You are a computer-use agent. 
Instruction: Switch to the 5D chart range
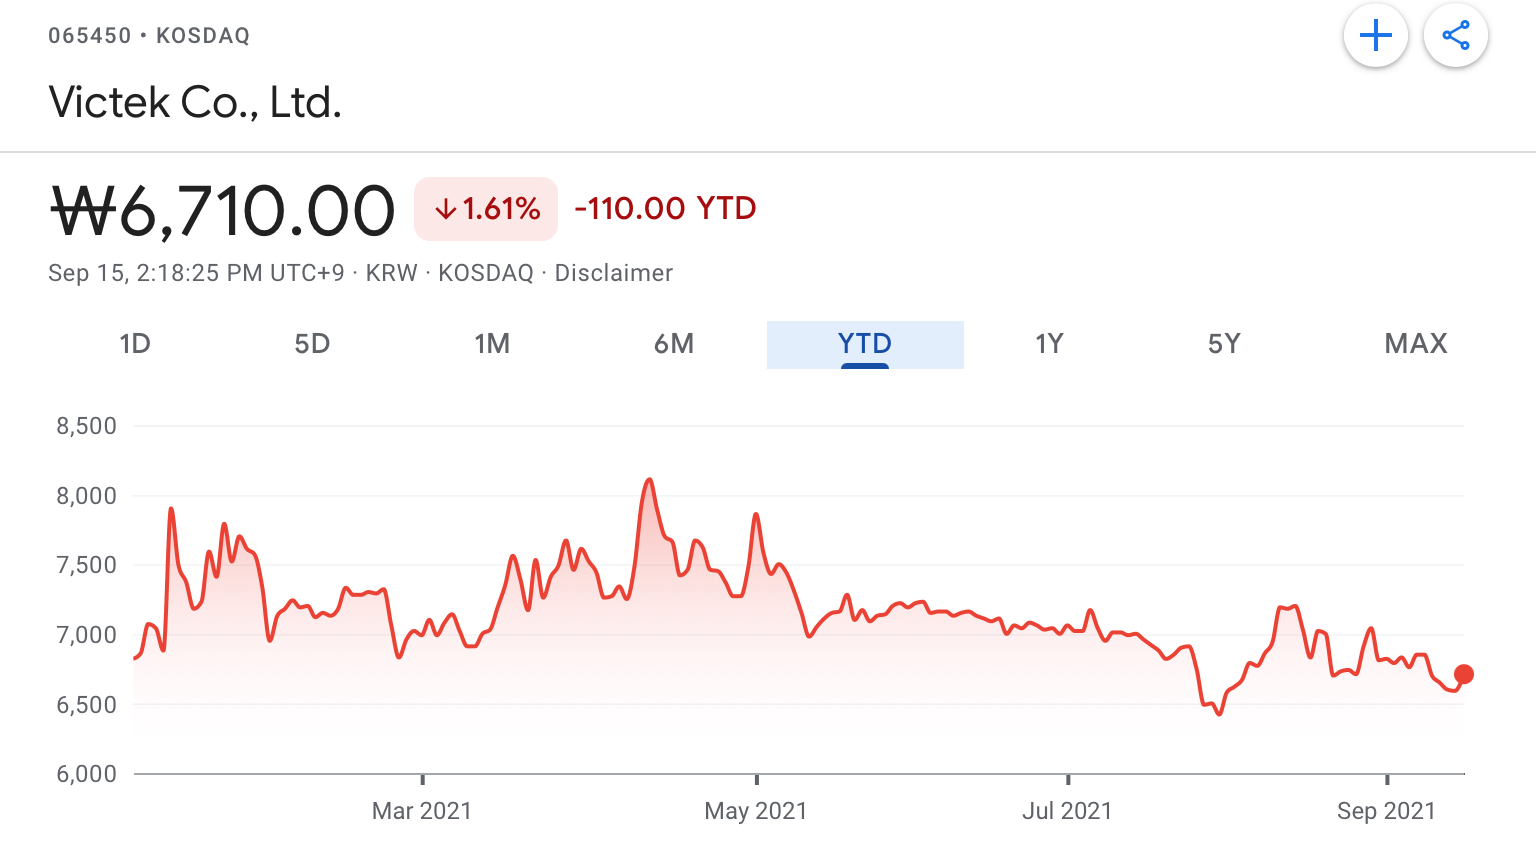(x=312, y=344)
